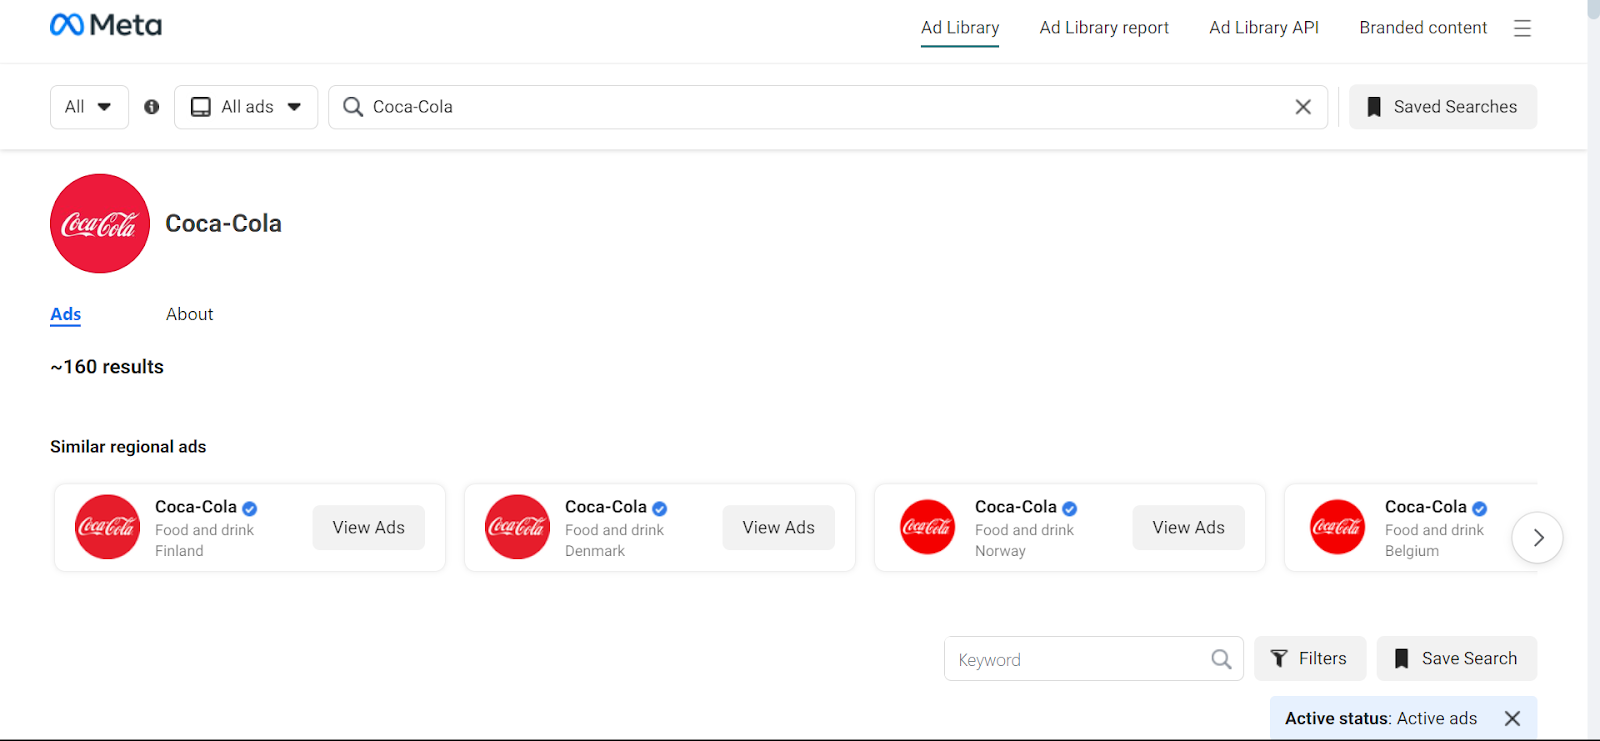Click the Save Search button
The height and width of the screenshot is (741, 1600).
pyautogui.click(x=1456, y=658)
